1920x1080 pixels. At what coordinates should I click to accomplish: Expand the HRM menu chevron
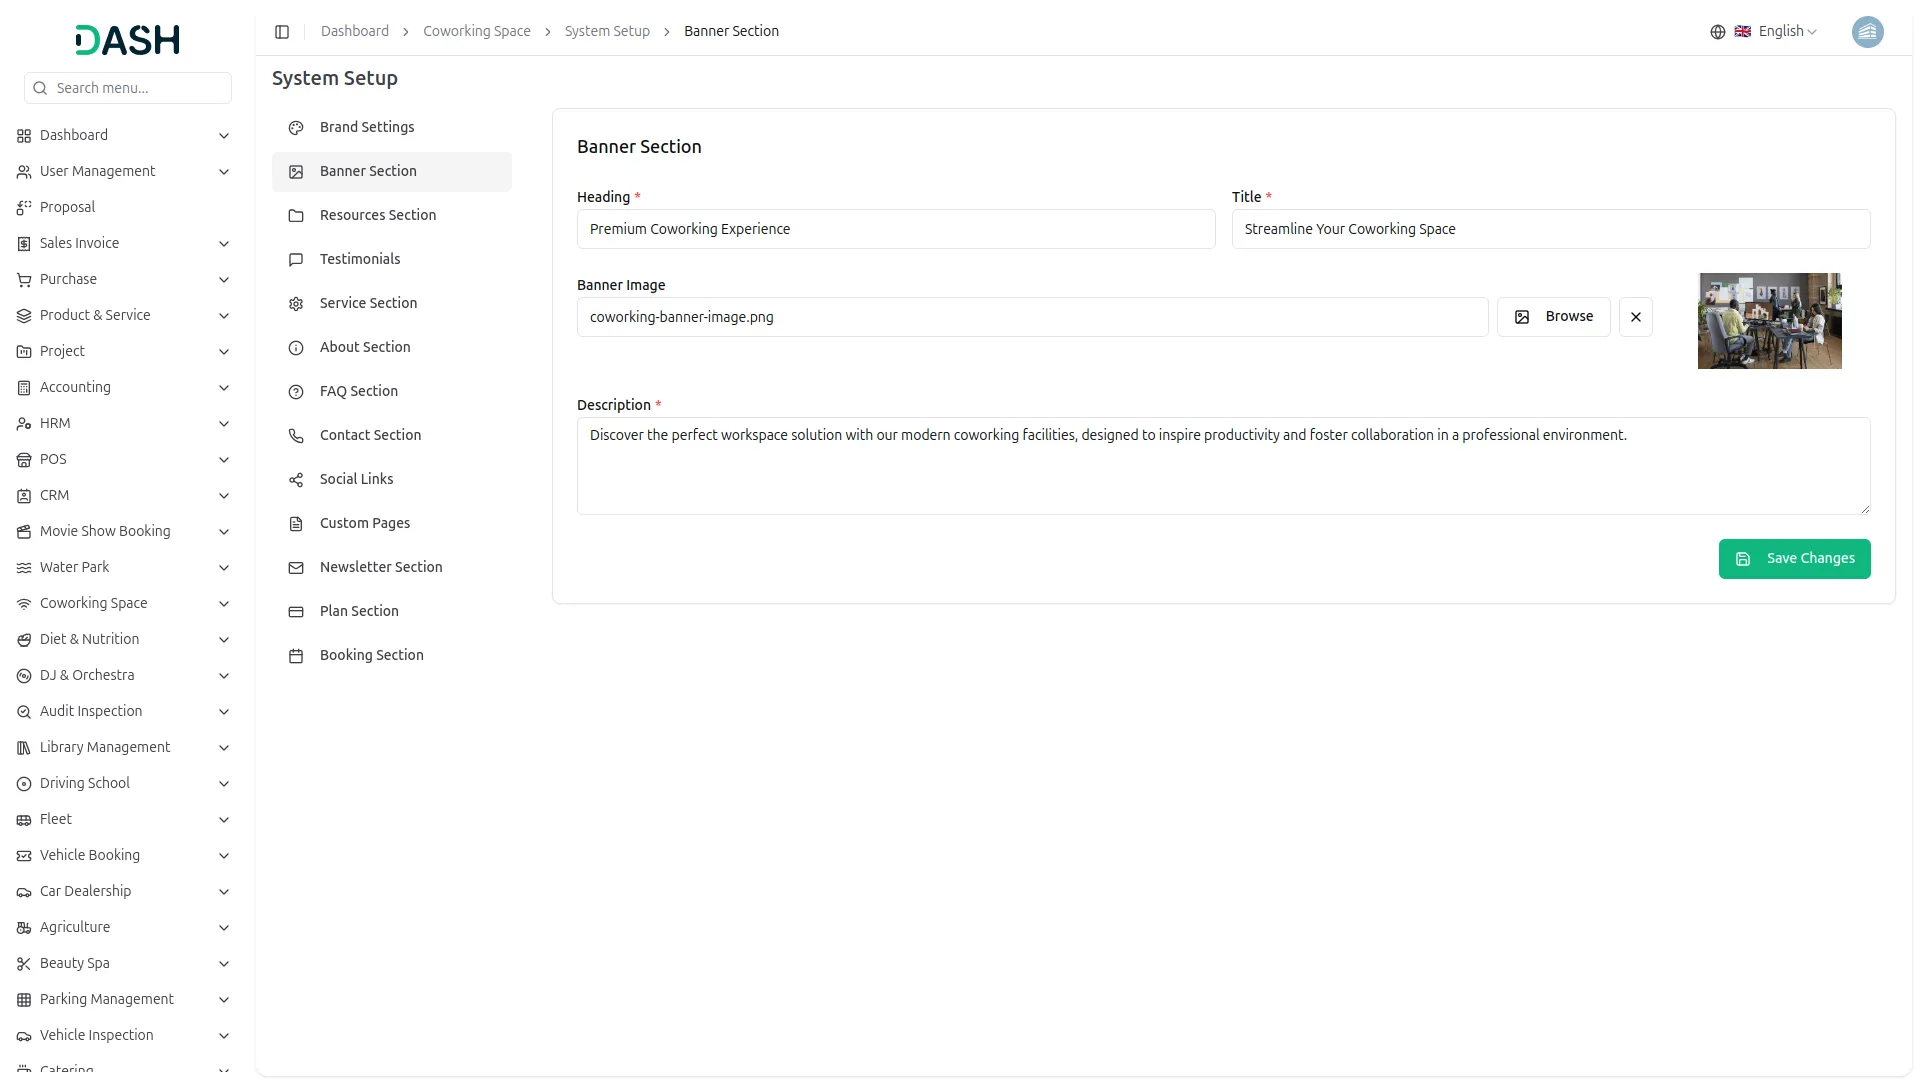tap(224, 424)
